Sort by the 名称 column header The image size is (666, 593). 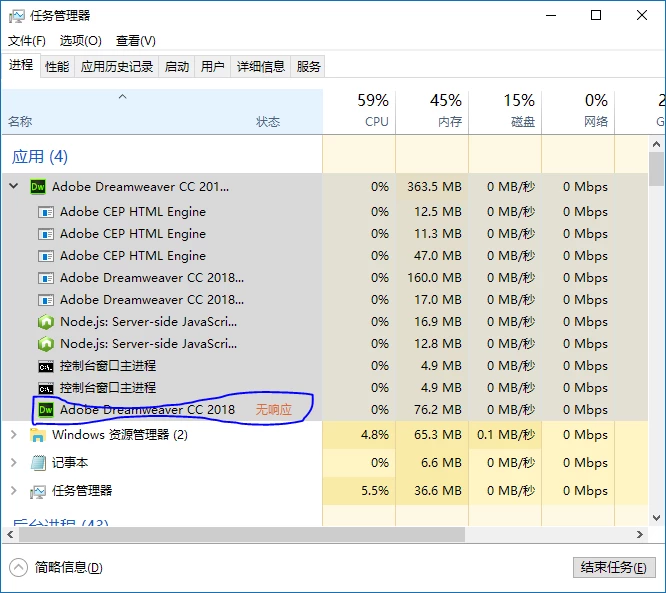[x=20, y=121]
